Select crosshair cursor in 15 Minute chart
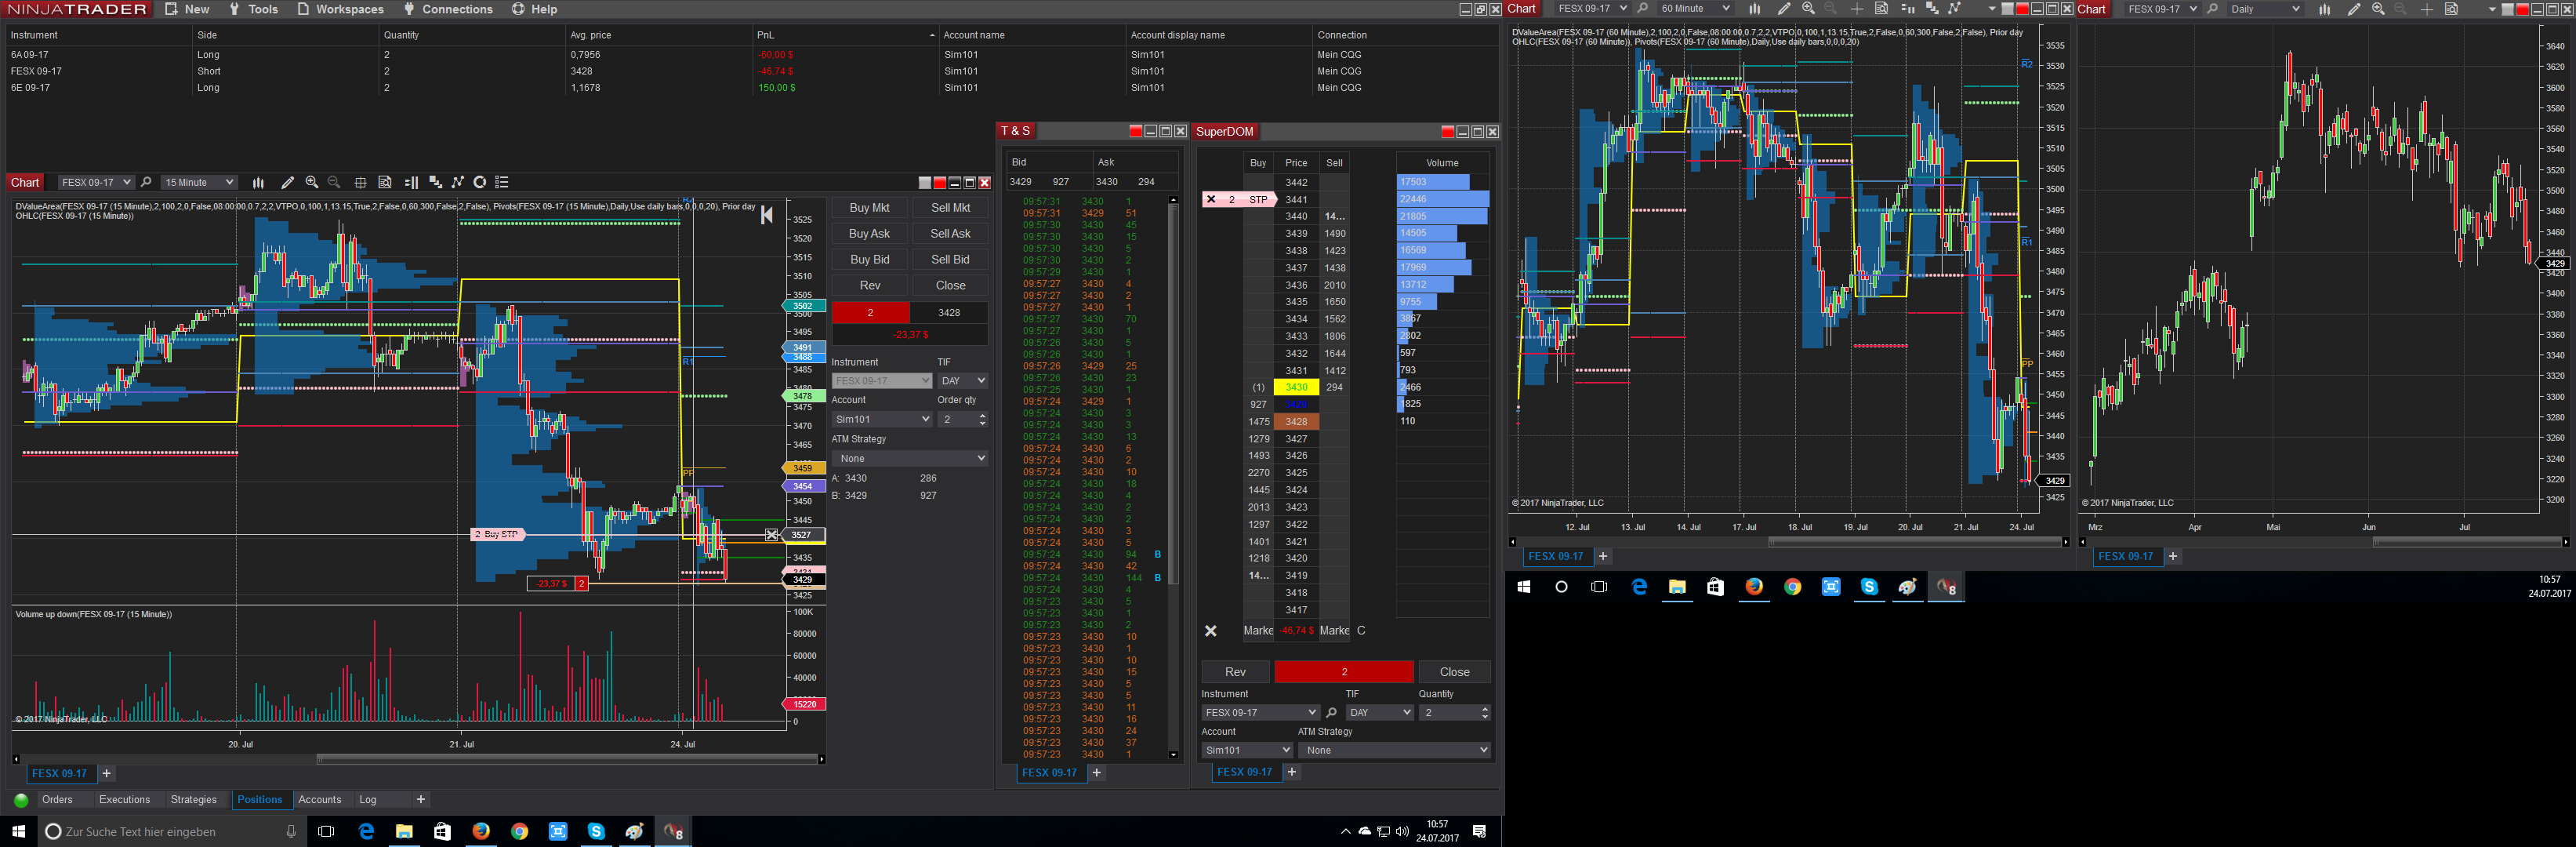The height and width of the screenshot is (847, 2576). [x=360, y=182]
